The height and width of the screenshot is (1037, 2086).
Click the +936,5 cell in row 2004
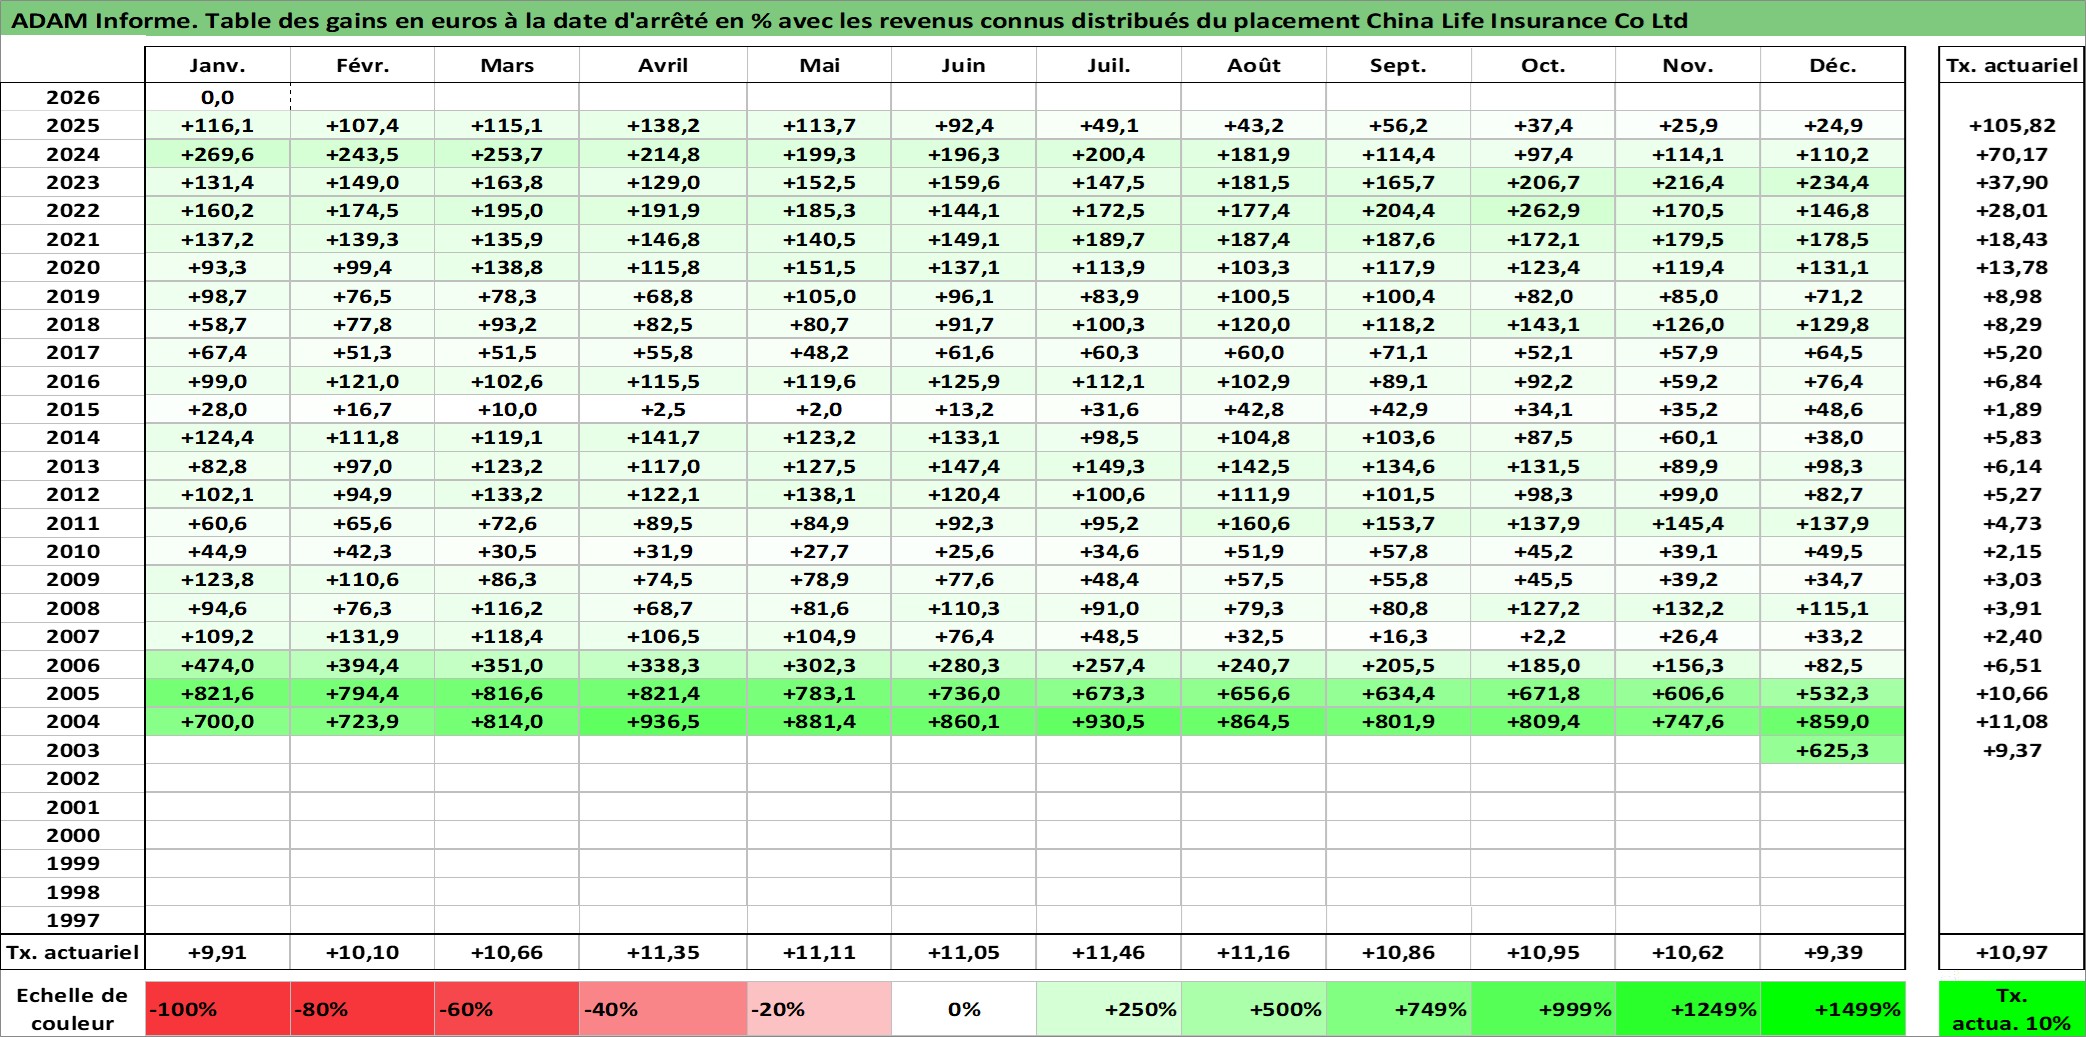click(x=663, y=721)
